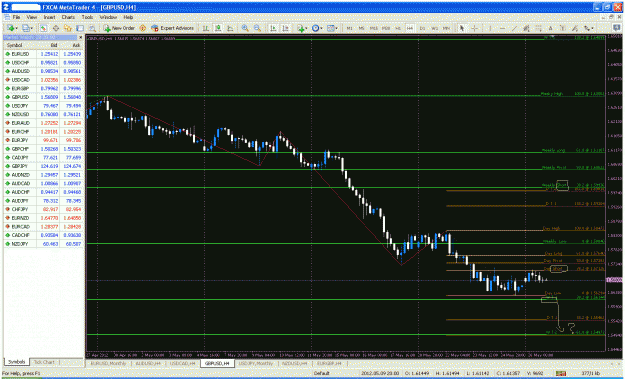Image resolution: width=625 pixels, height=379 pixels.
Task: Toggle the MN timeframe button
Action: [x=446, y=28]
